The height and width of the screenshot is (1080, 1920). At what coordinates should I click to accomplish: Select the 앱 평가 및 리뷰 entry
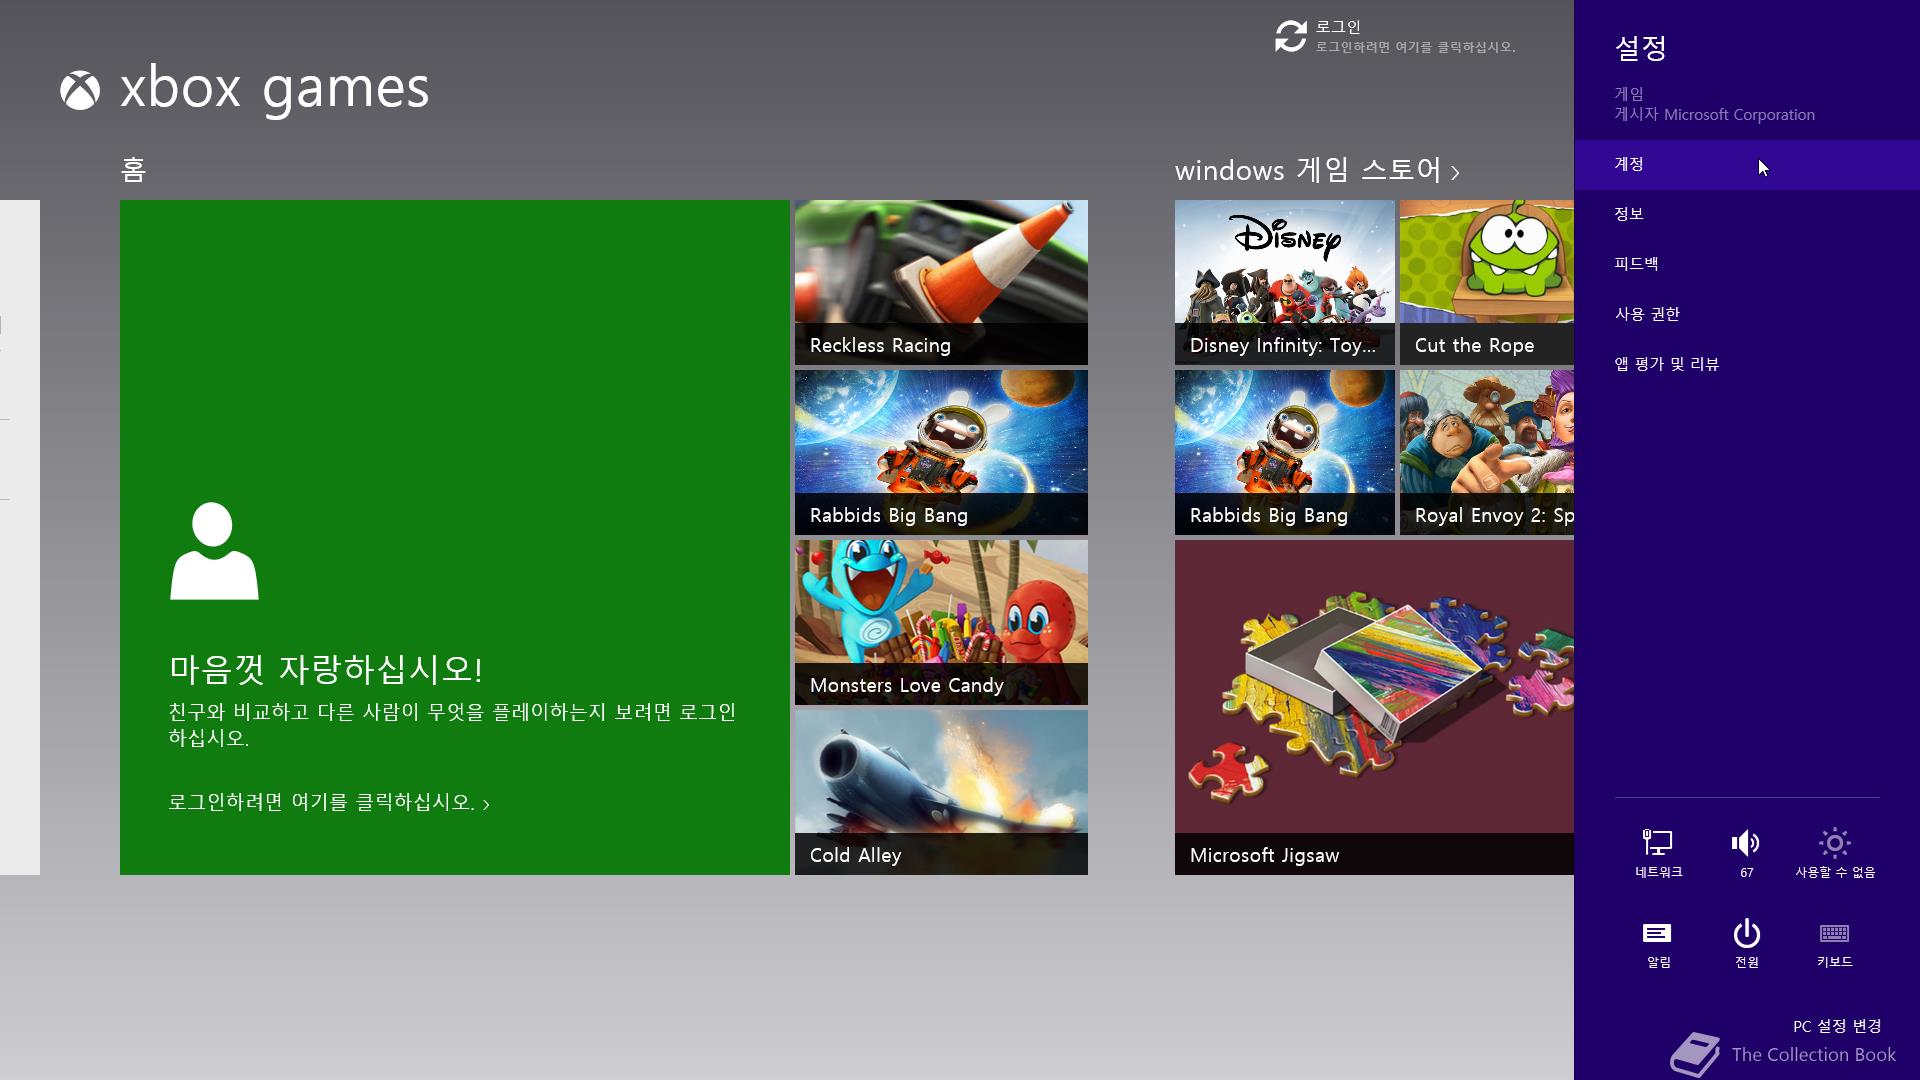1747,364
